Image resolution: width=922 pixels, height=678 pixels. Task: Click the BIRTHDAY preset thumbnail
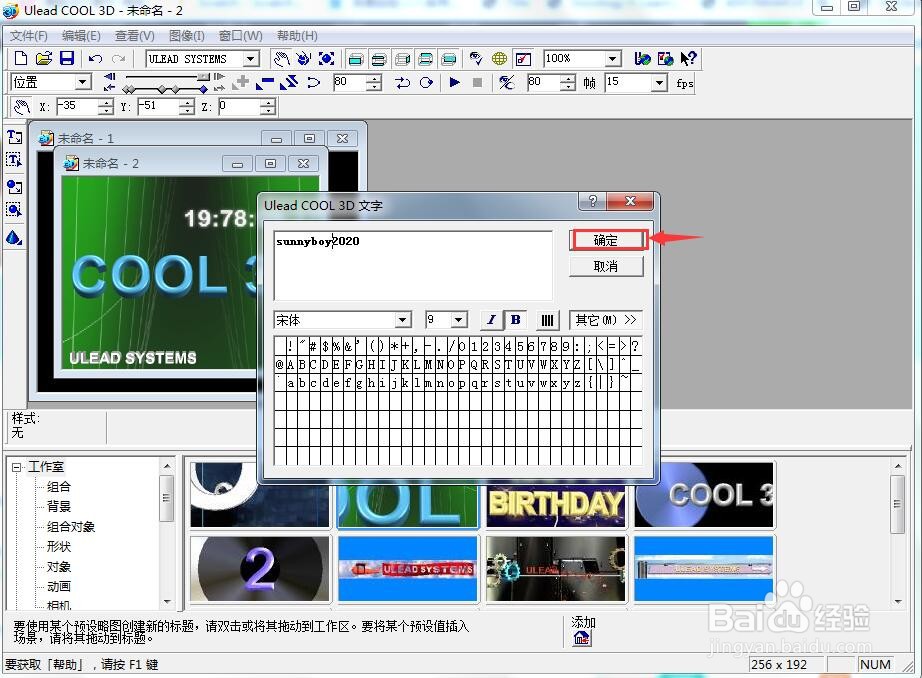tap(555, 505)
